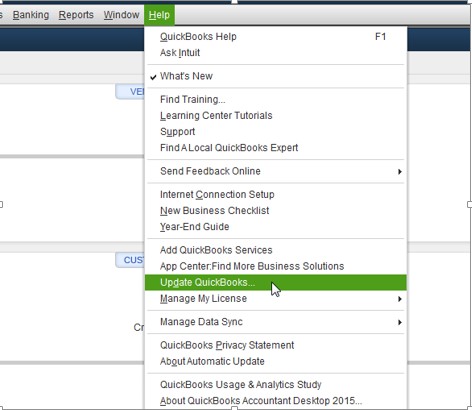
Task: Open Internet Connection Setup
Action: click(x=276, y=194)
